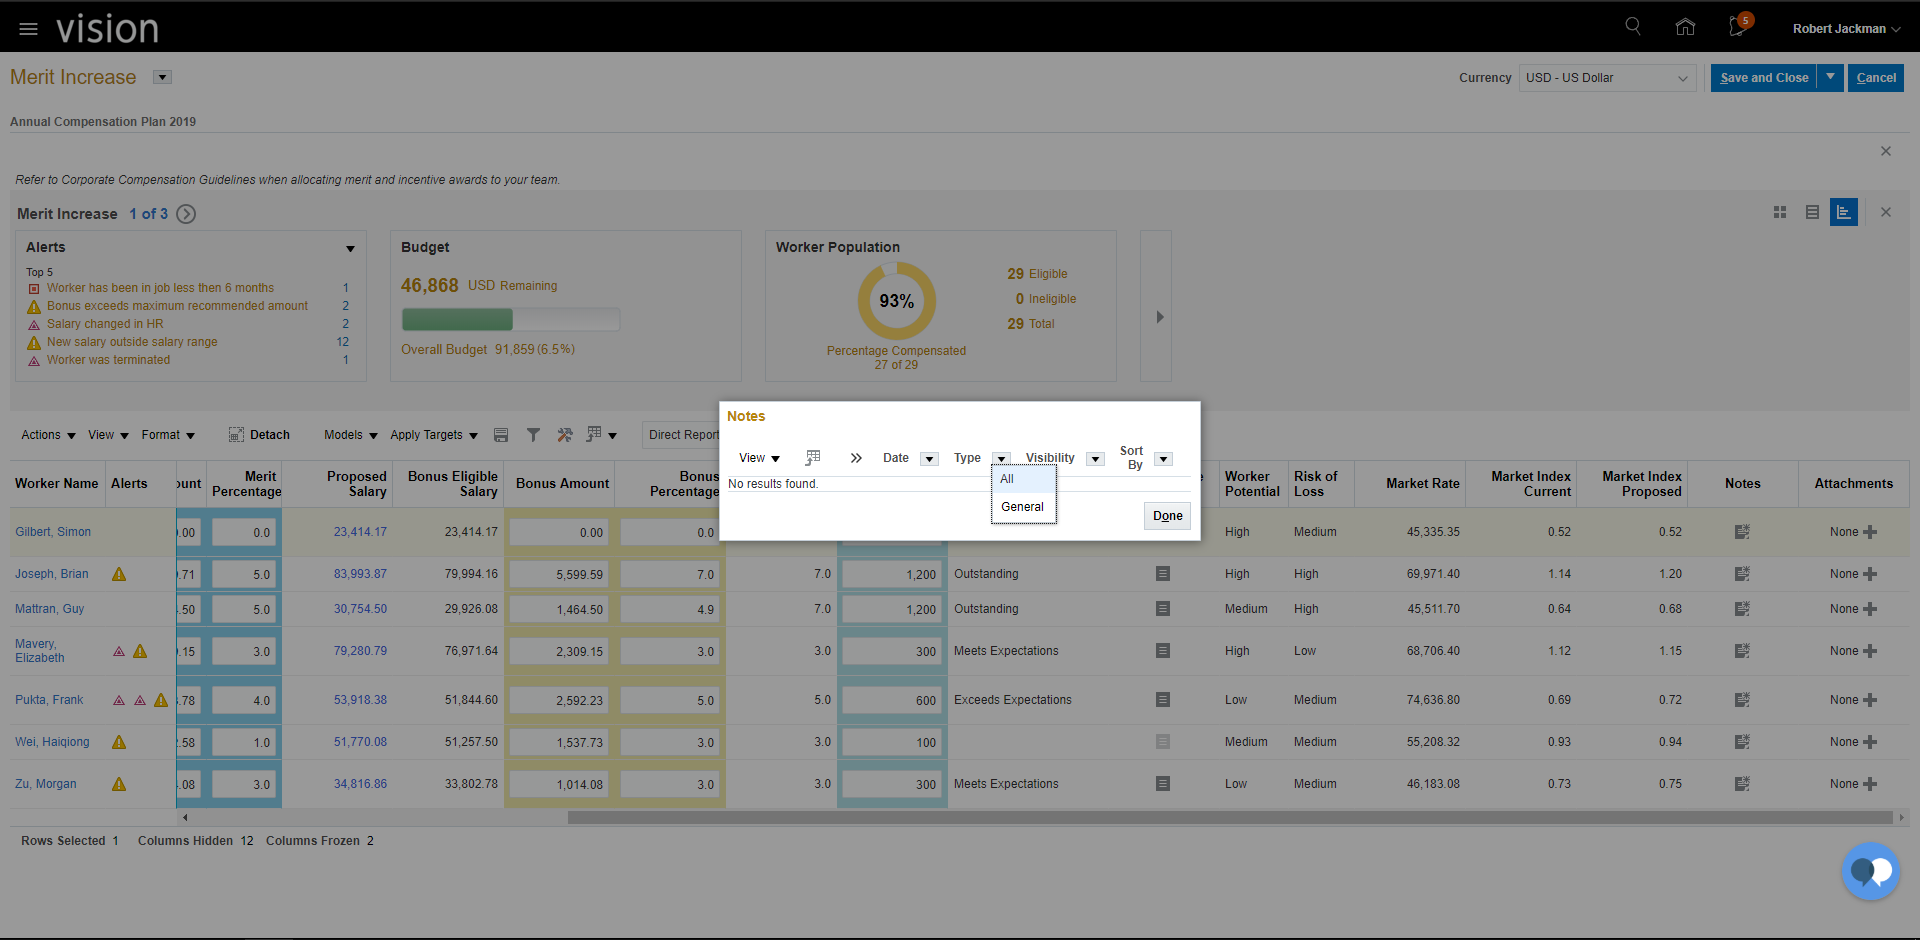Select the chart summary view icon

coord(1844,212)
